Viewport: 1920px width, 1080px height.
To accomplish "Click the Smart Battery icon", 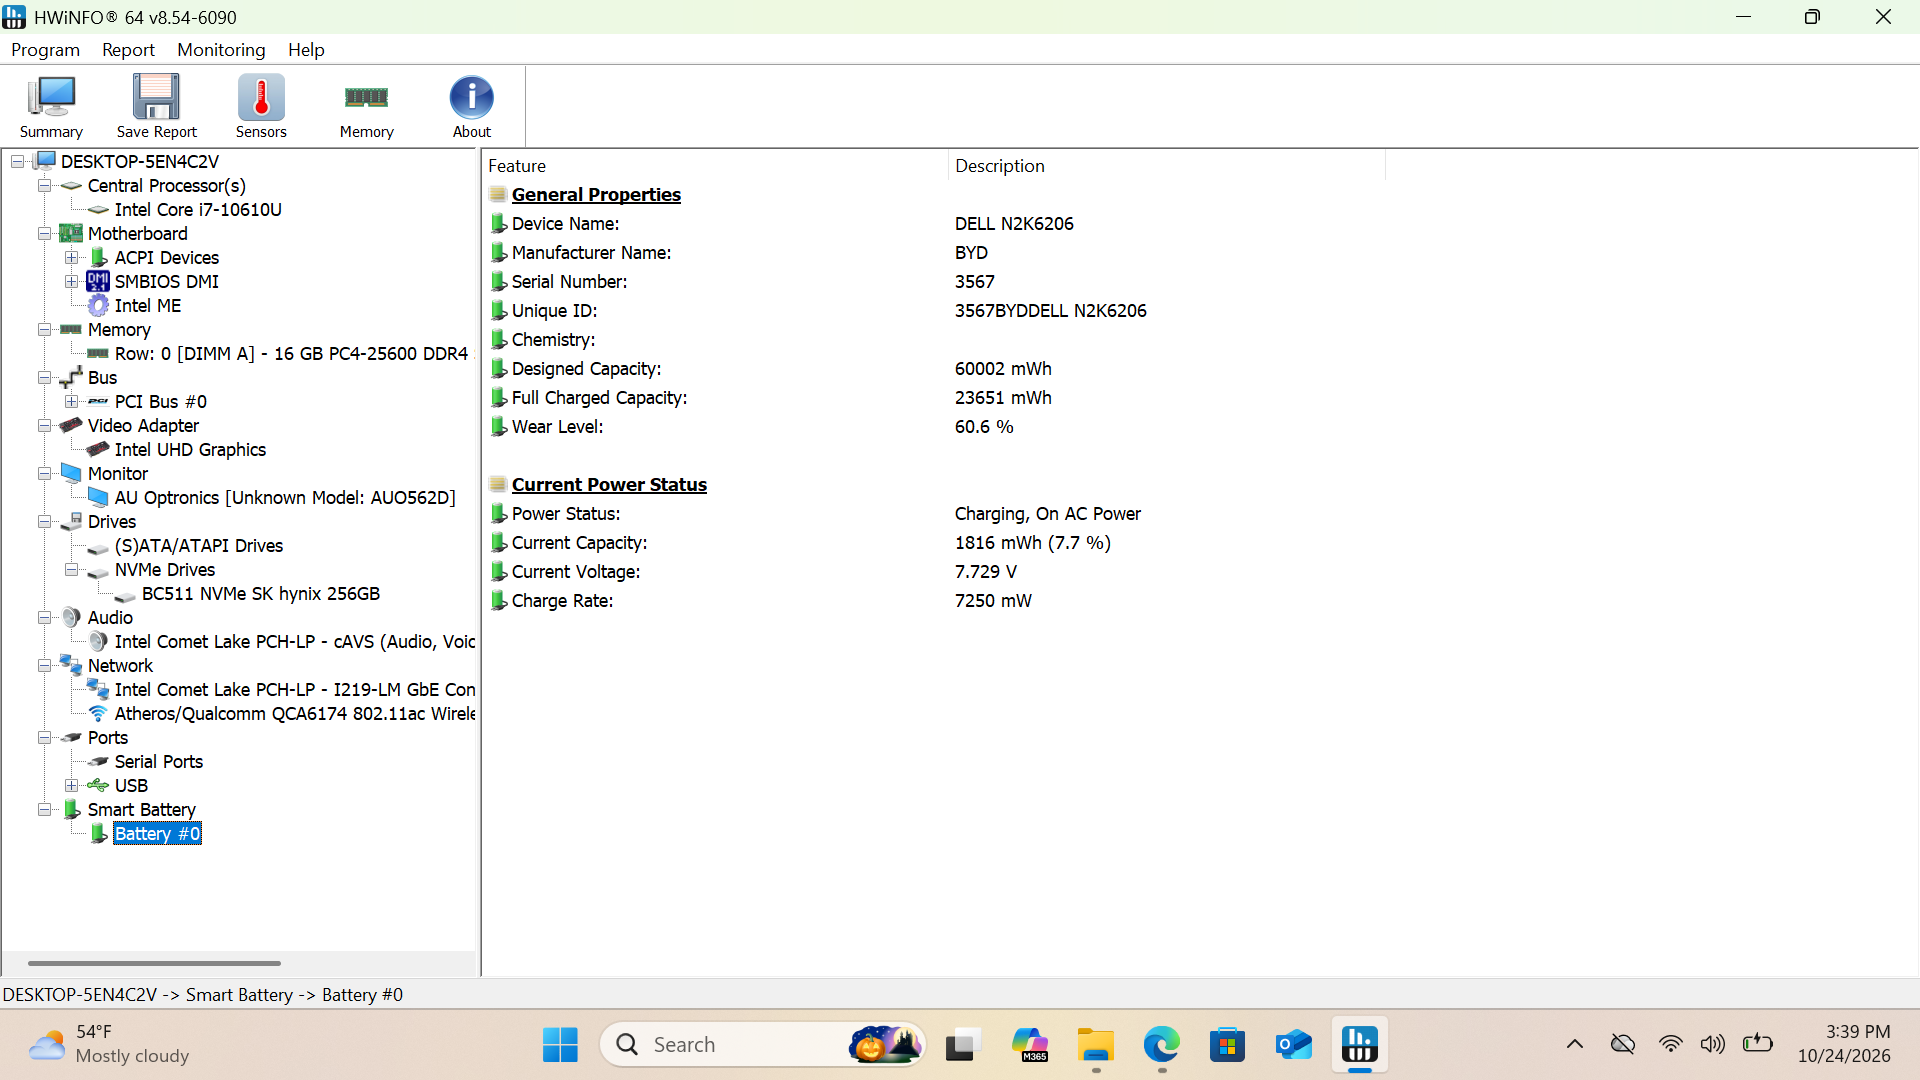I will (x=72, y=809).
